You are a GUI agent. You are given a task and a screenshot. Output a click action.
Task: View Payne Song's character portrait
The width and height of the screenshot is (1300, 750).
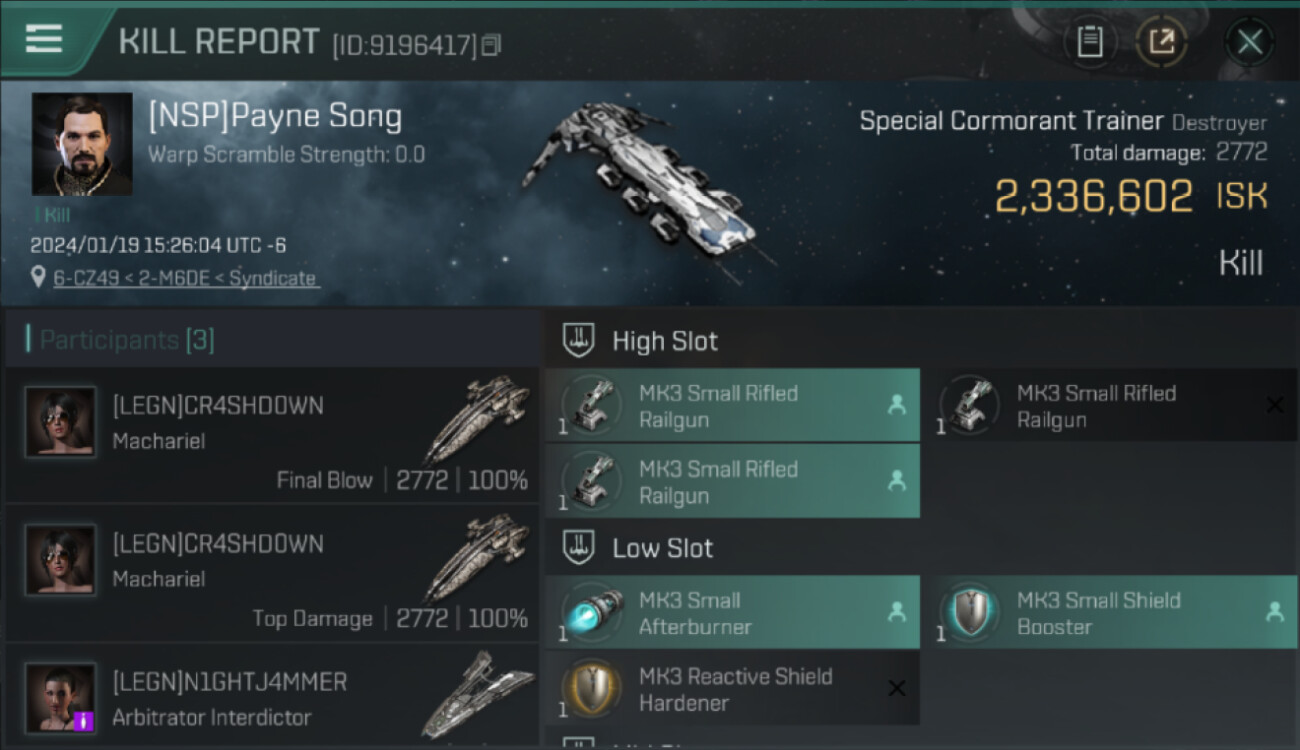point(82,144)
